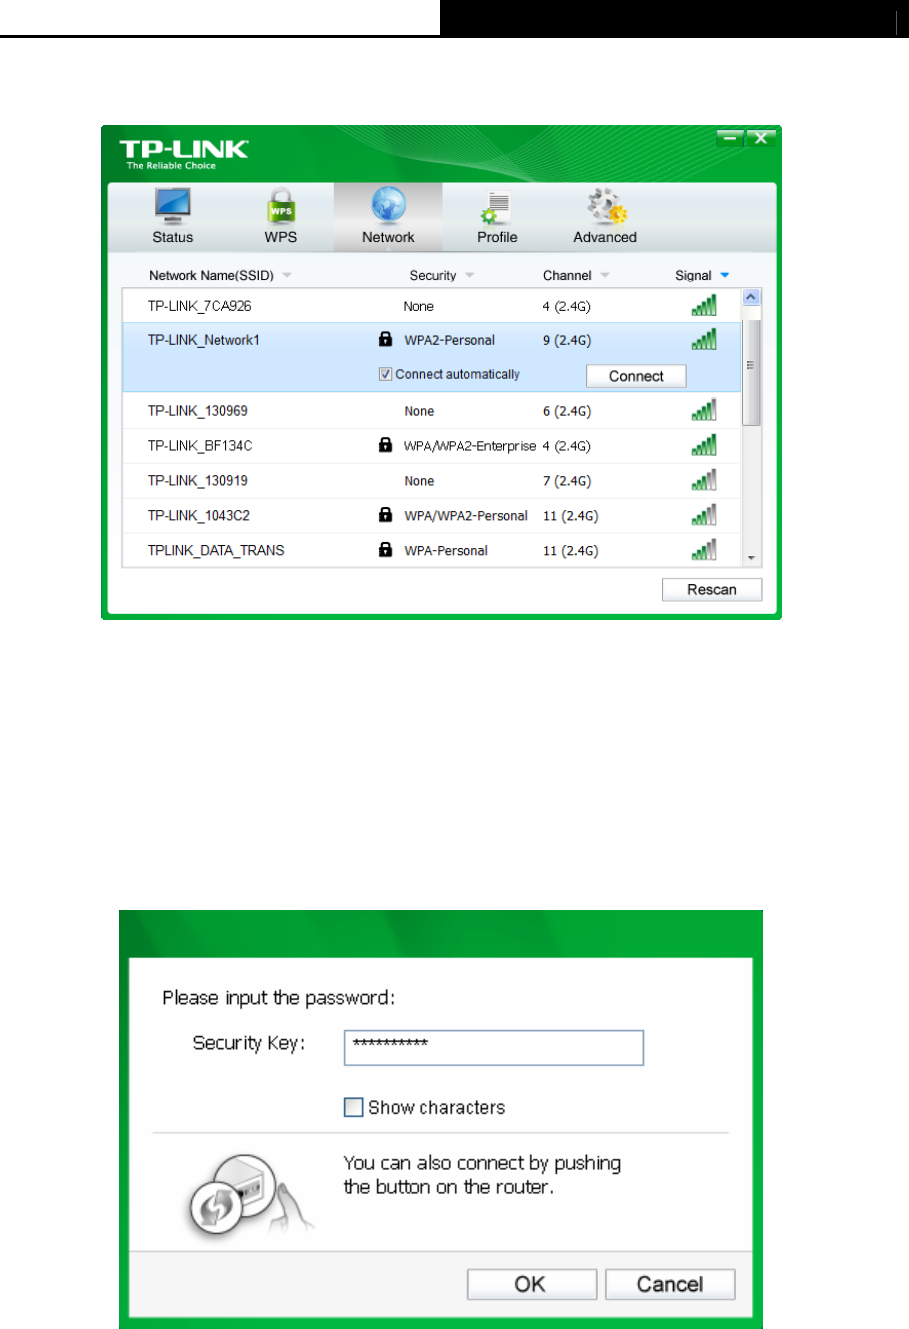Click signal bars of TP-LINK_130969

click(x=704, y=410)
